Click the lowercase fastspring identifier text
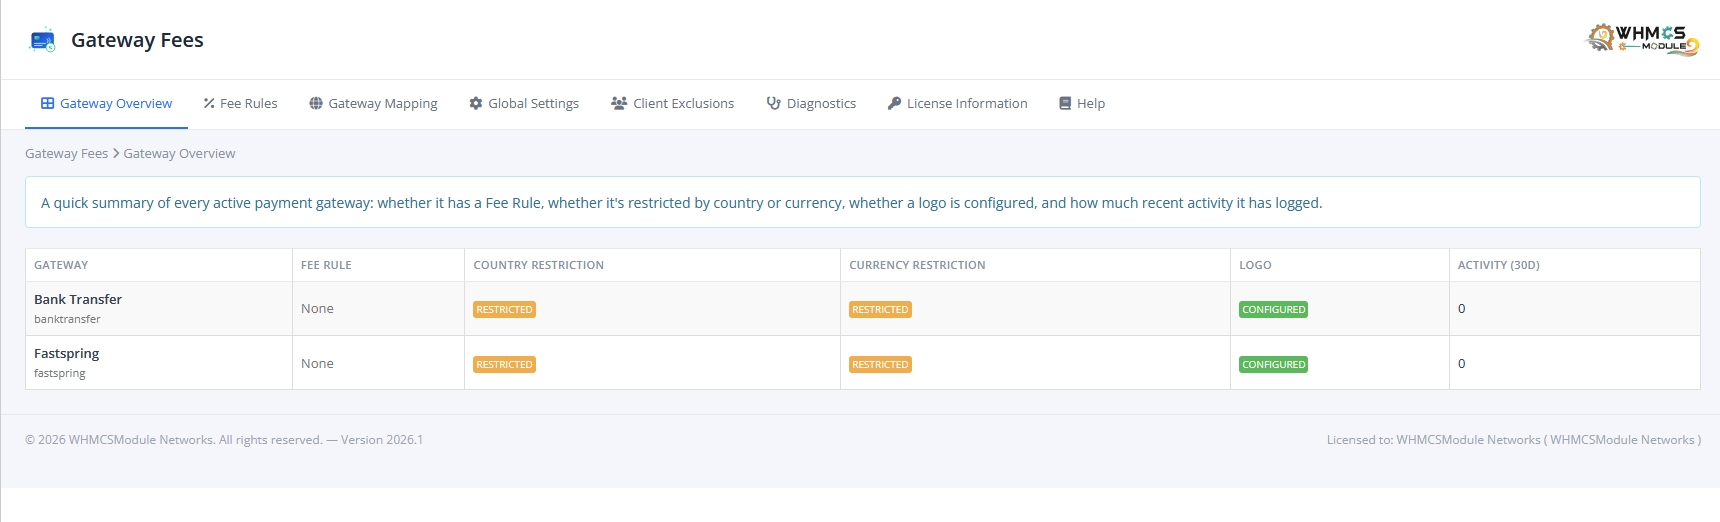This screenshot has width=1720, height=522. point(60,373)
